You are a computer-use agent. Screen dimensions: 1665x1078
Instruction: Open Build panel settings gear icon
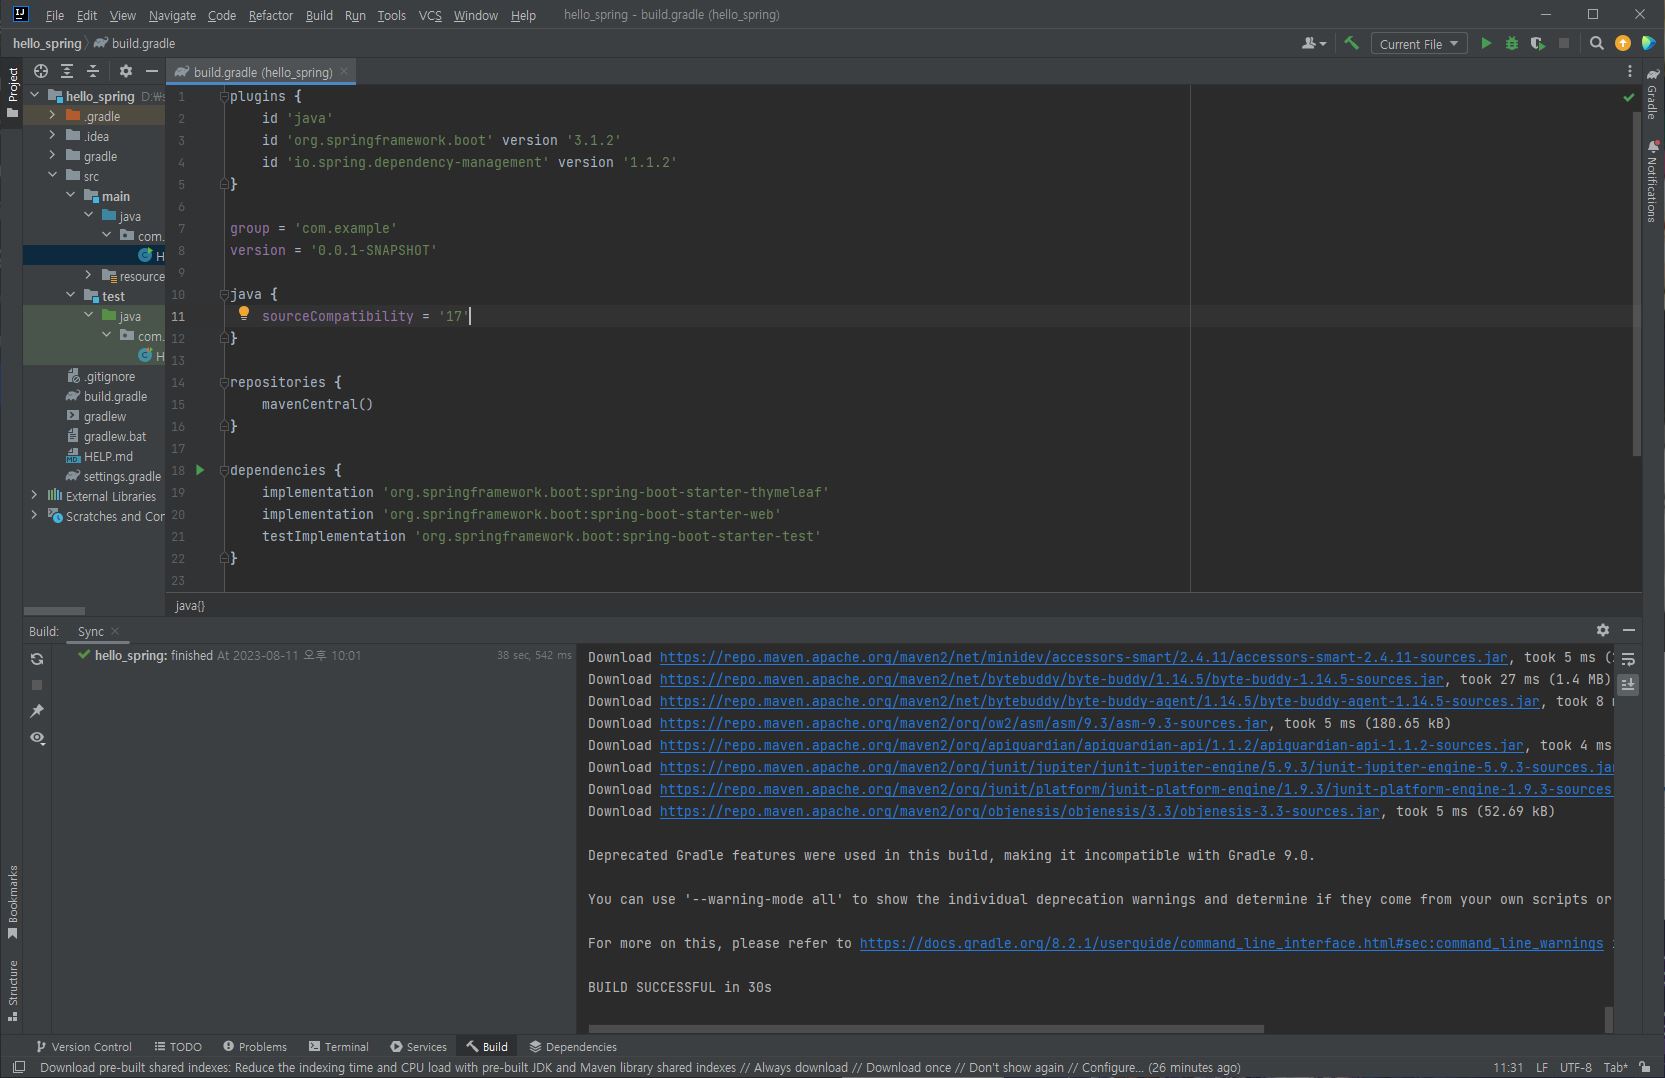pyautogui.click(x=1603, y=630)
